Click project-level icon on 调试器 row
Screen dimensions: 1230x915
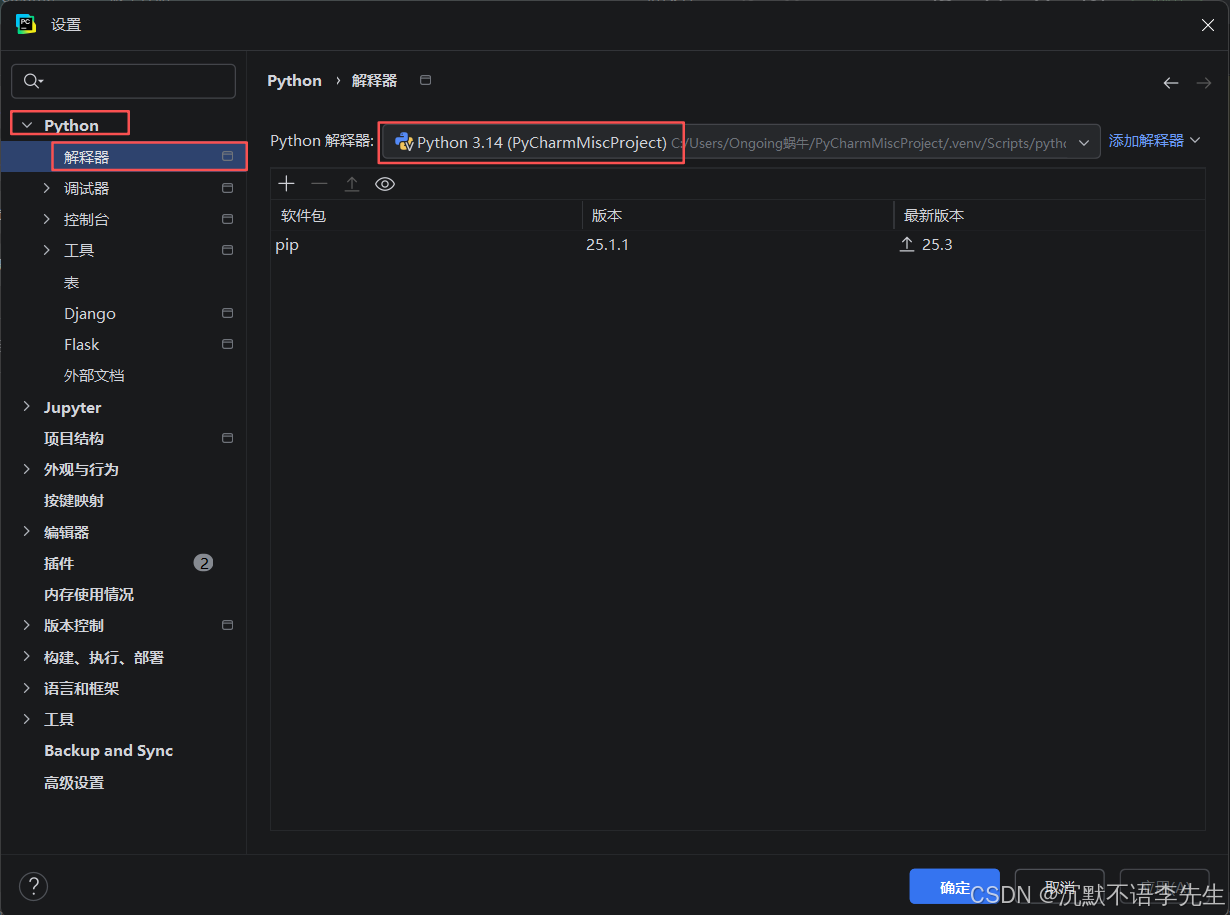(227, 188)
